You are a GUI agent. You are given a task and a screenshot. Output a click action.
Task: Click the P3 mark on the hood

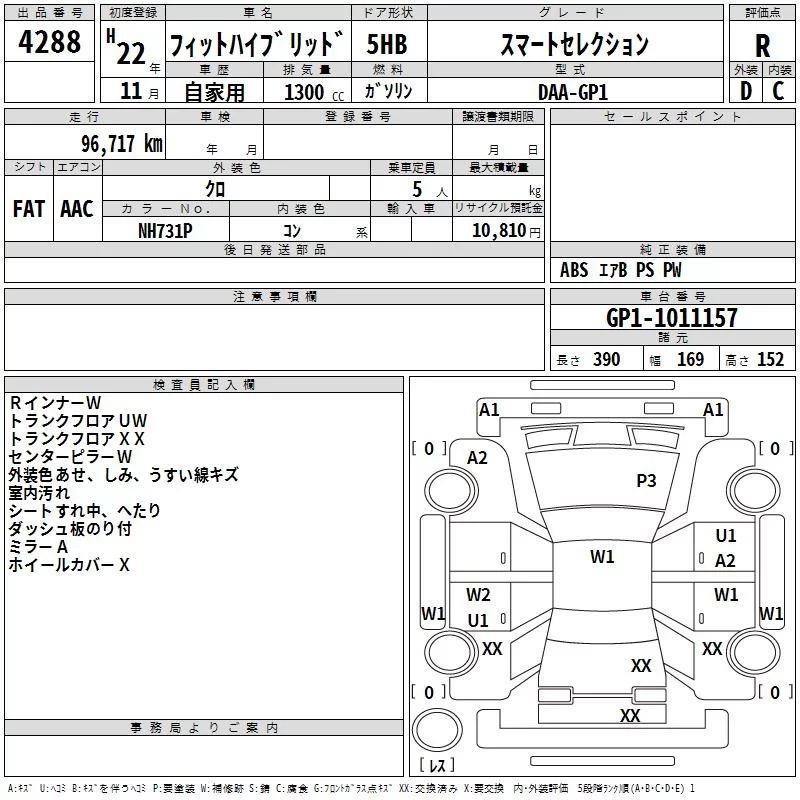coord(646,481)
